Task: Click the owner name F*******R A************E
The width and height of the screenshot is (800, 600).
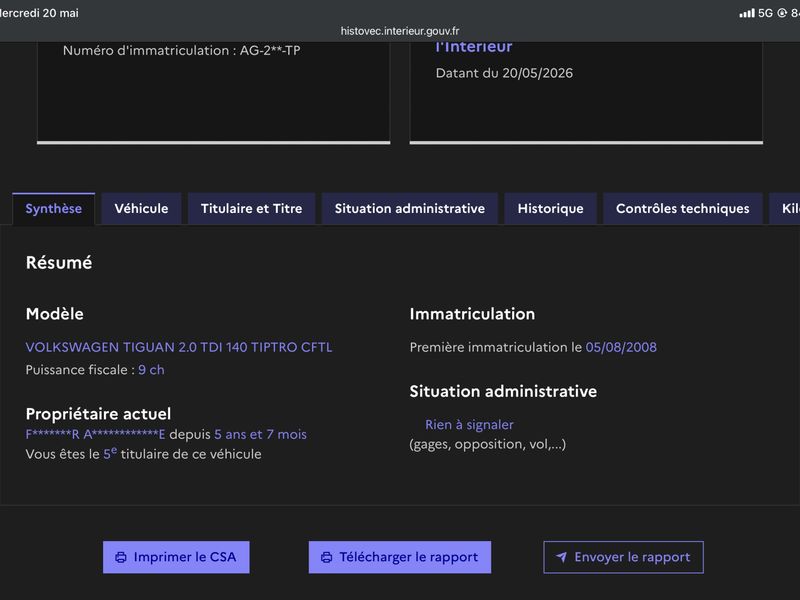Action: (x=95, y=435)
